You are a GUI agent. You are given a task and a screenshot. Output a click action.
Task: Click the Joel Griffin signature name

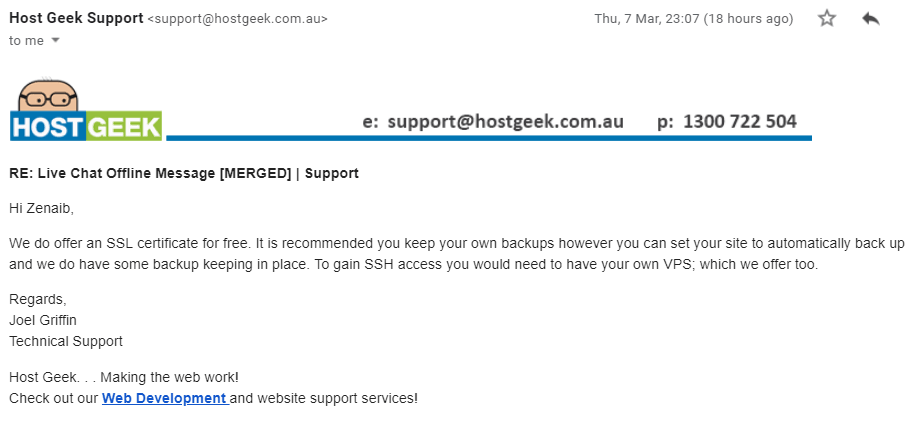tap(42, 320)
